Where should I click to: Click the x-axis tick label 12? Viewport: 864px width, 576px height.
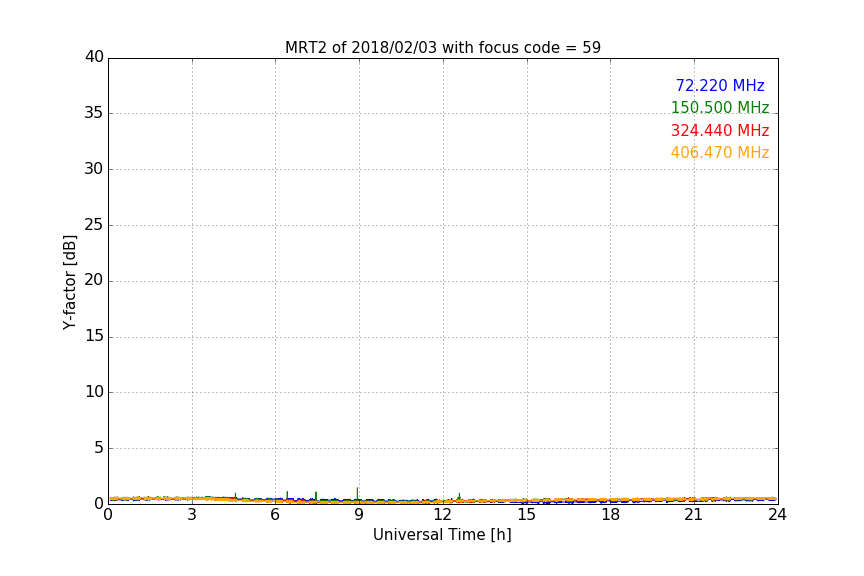pos(442,515)
